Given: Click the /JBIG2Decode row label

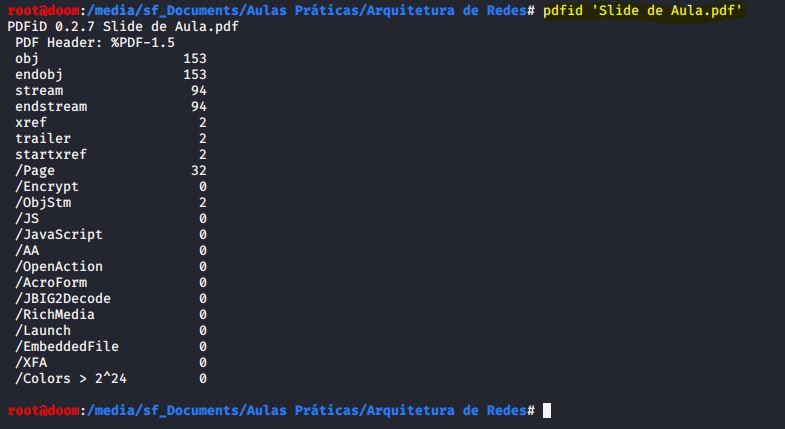Looking at the screenshot, I should pos(63,298).
